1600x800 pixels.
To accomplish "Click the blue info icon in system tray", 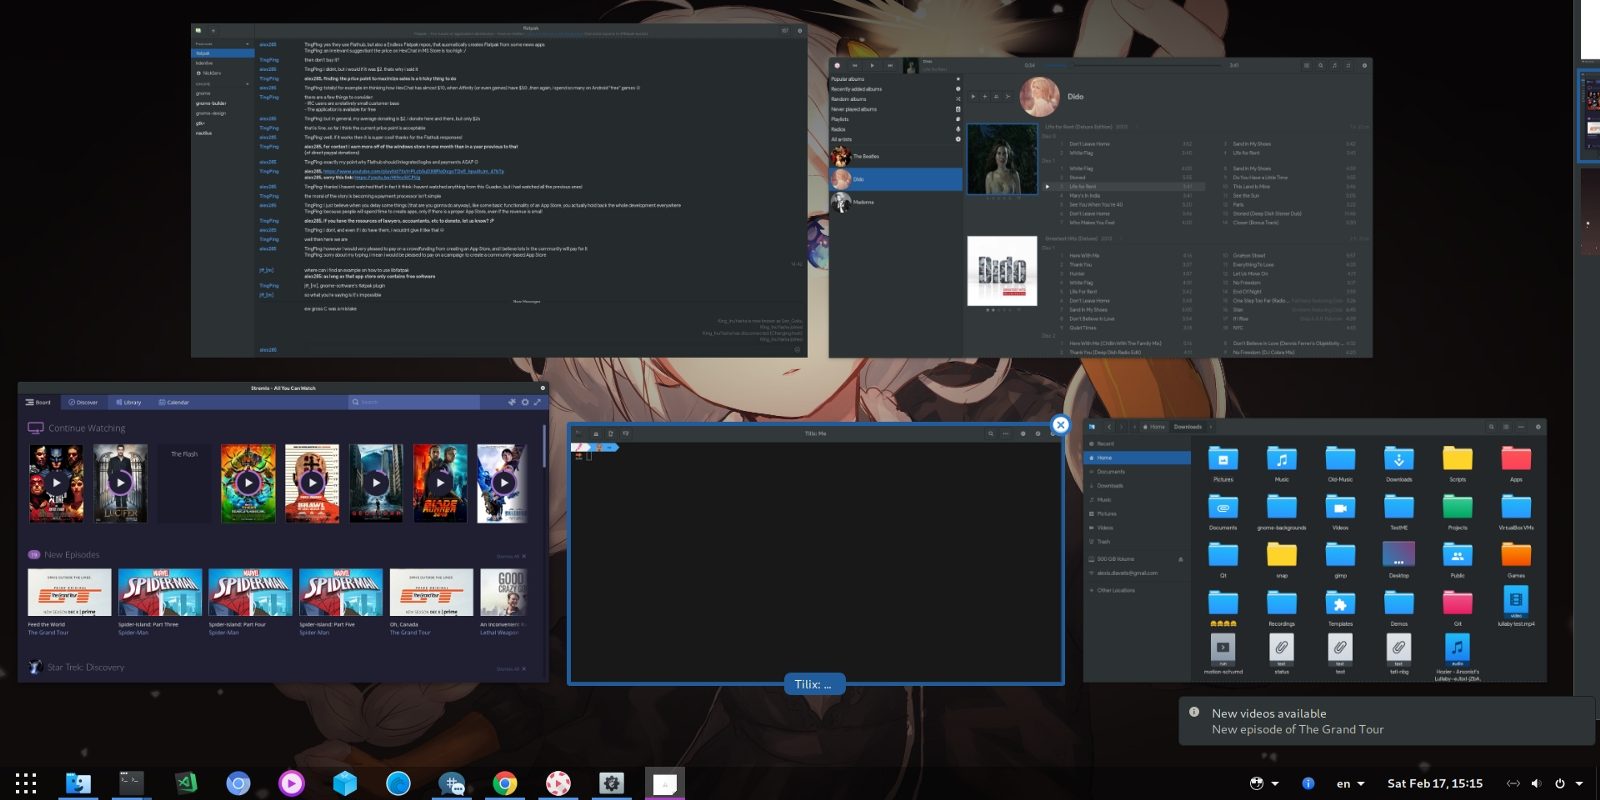I will tap(1308, 783).
